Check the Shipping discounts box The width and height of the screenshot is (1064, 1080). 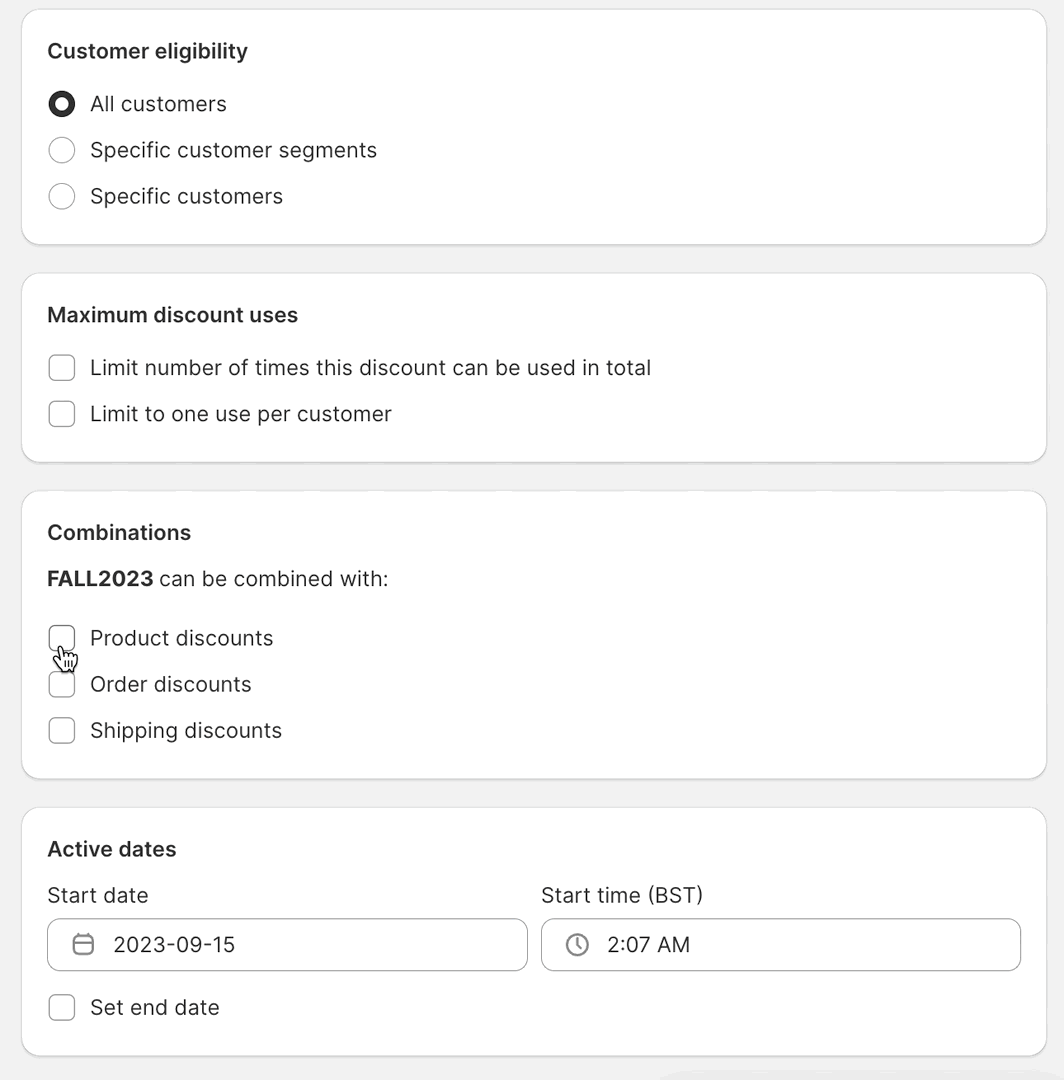point(62,731)
